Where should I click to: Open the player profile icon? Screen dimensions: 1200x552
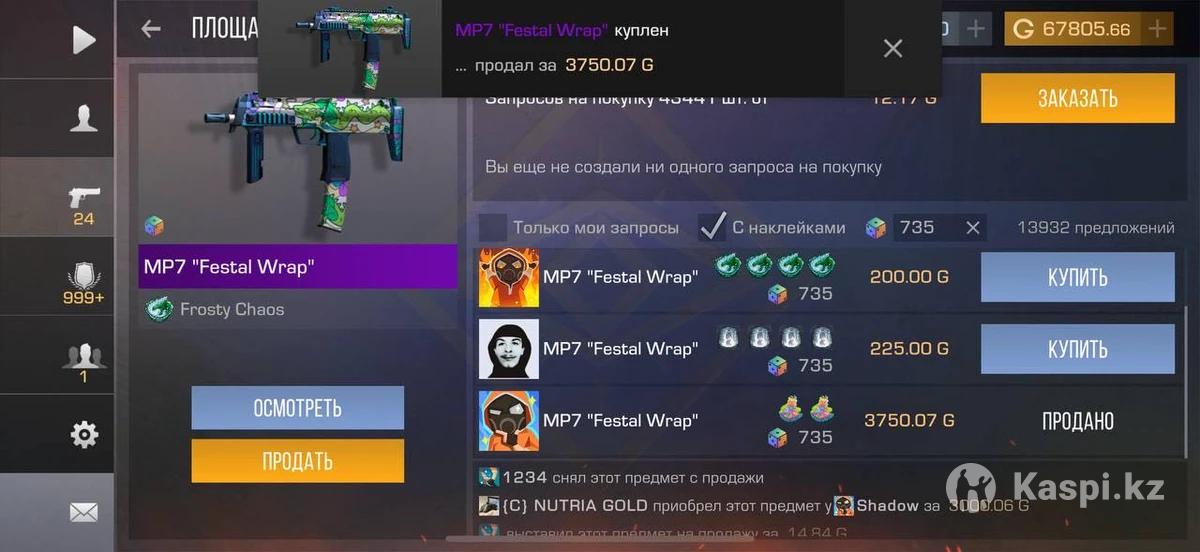(x=84, y=118)
